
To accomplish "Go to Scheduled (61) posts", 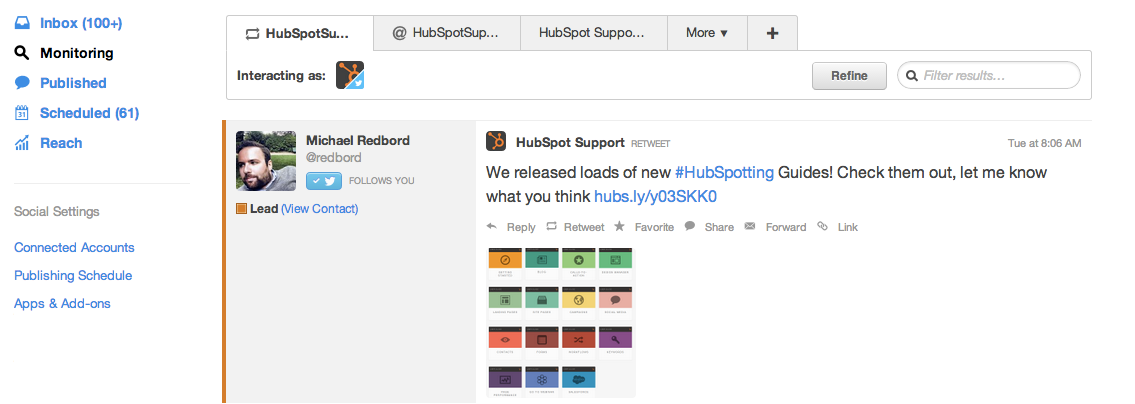I will tap(88, 113).
